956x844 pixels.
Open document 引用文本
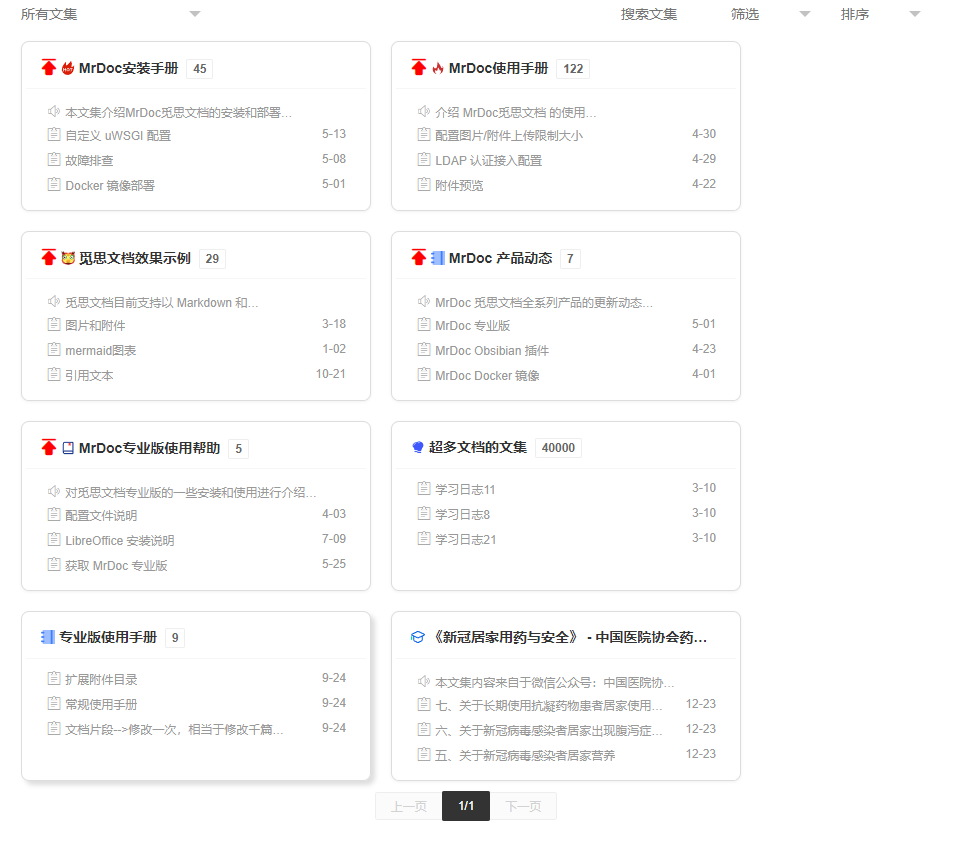tap(89, 376)
